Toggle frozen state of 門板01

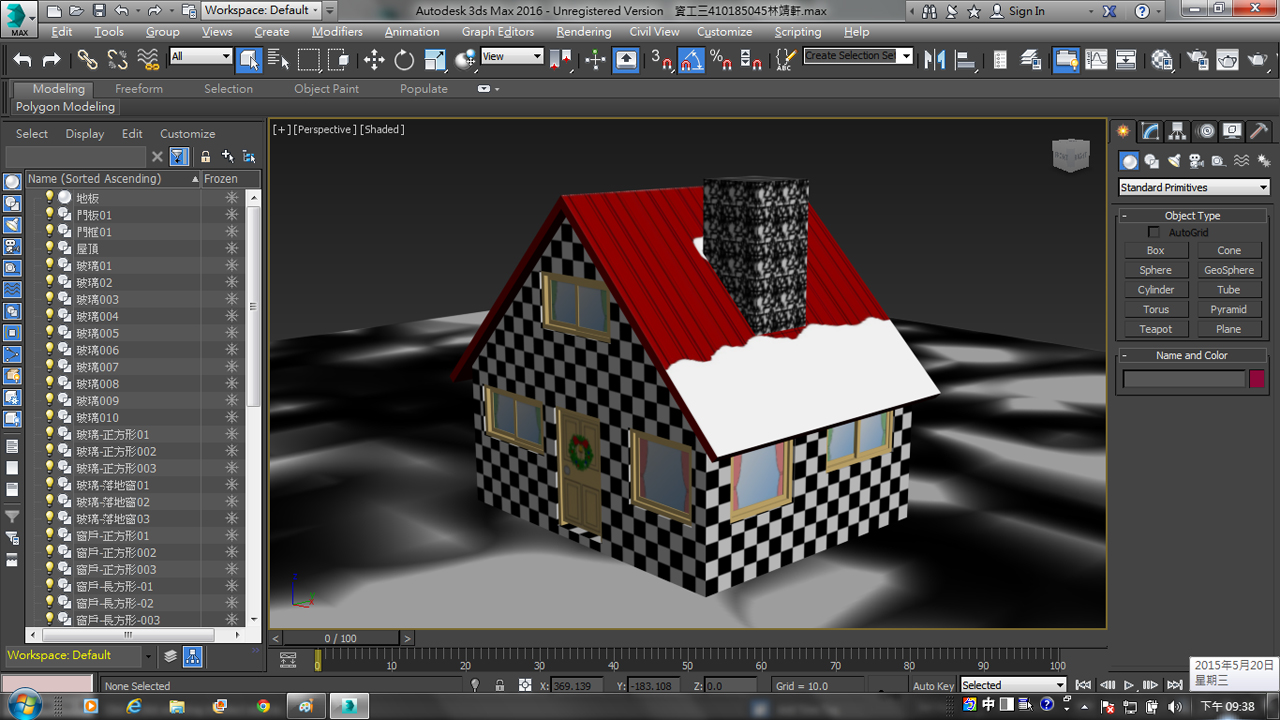point(231,215)
